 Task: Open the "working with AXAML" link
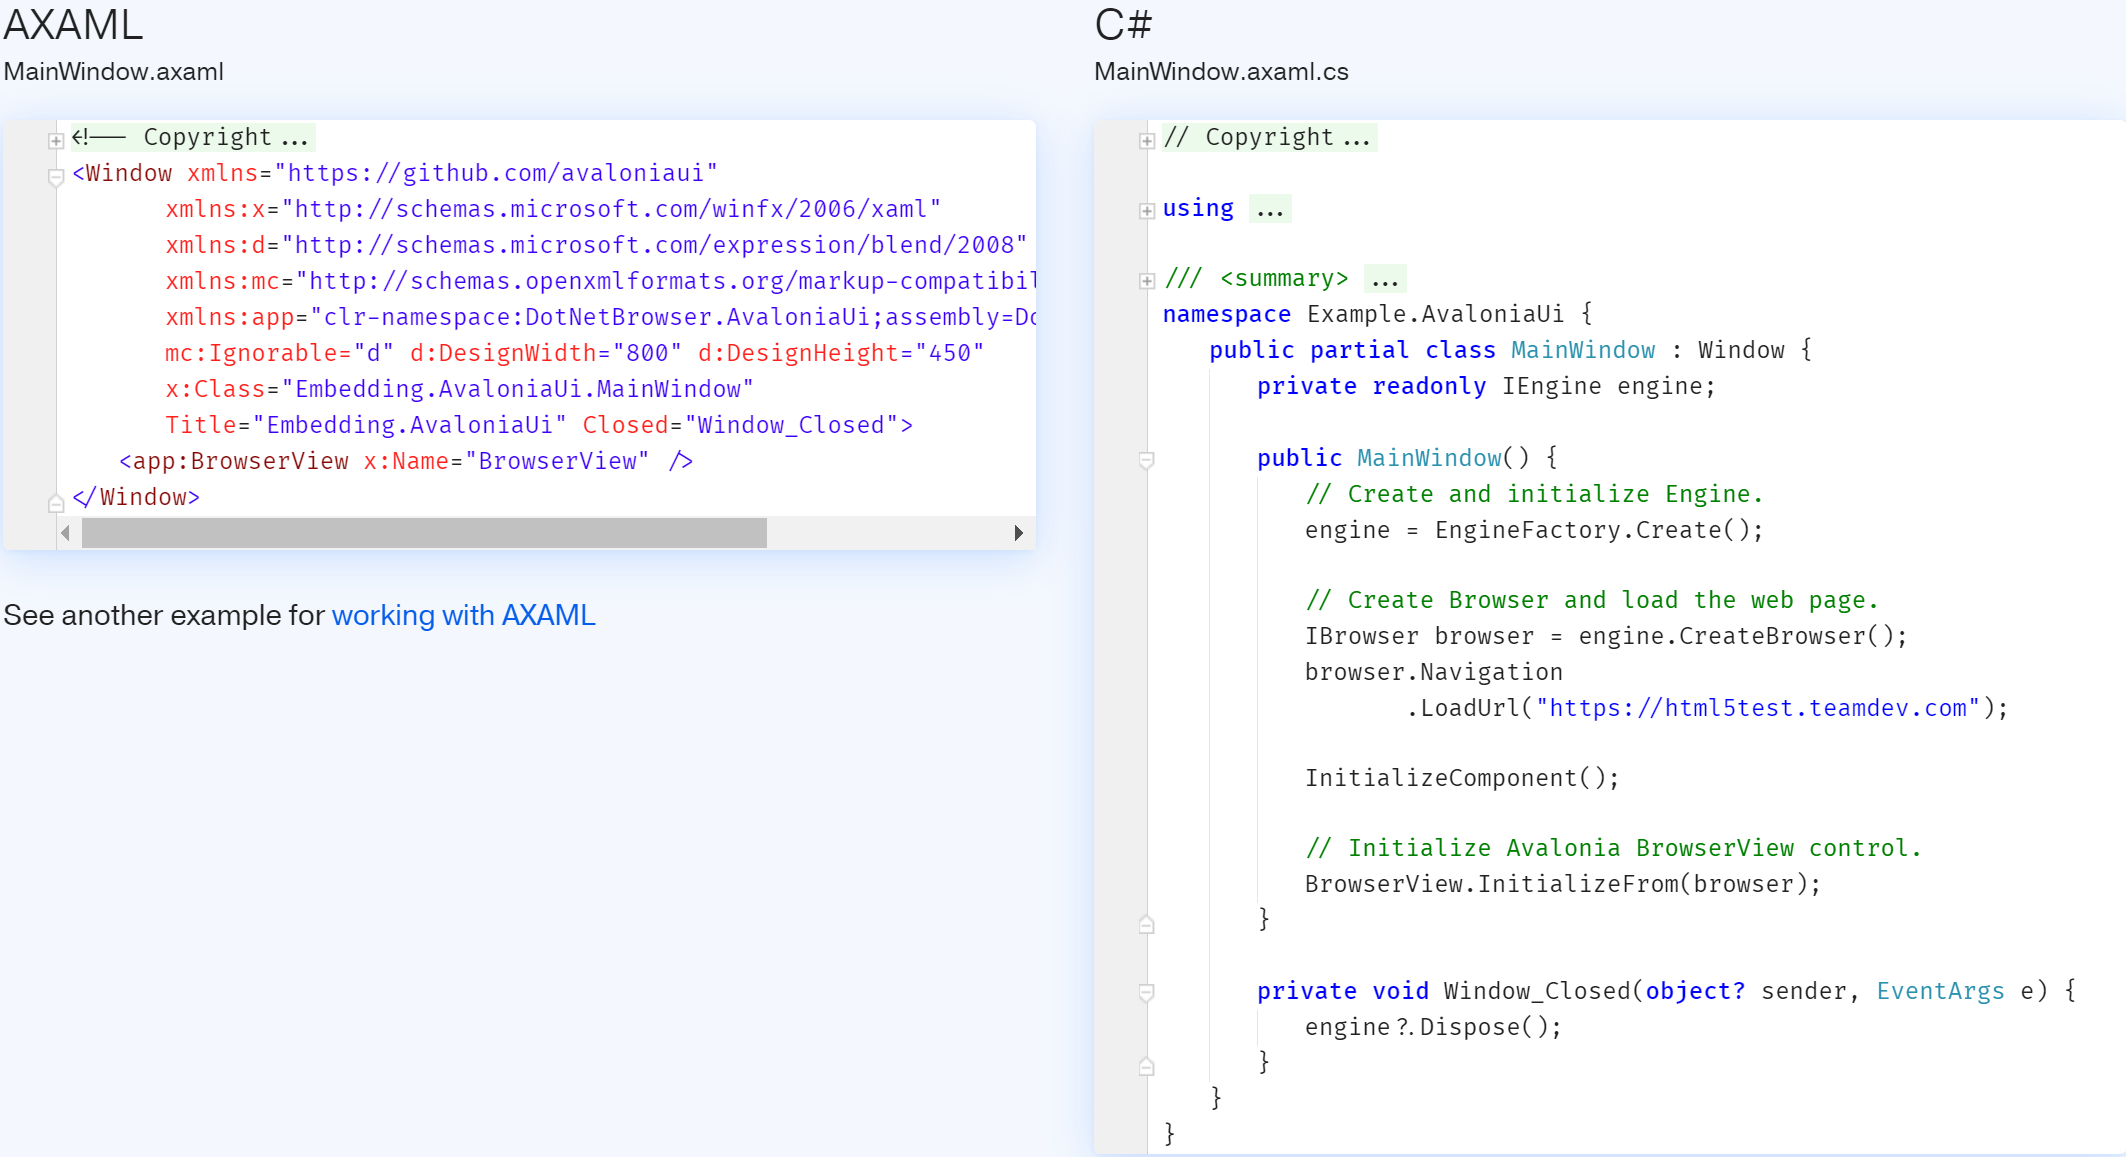(463, 615)
